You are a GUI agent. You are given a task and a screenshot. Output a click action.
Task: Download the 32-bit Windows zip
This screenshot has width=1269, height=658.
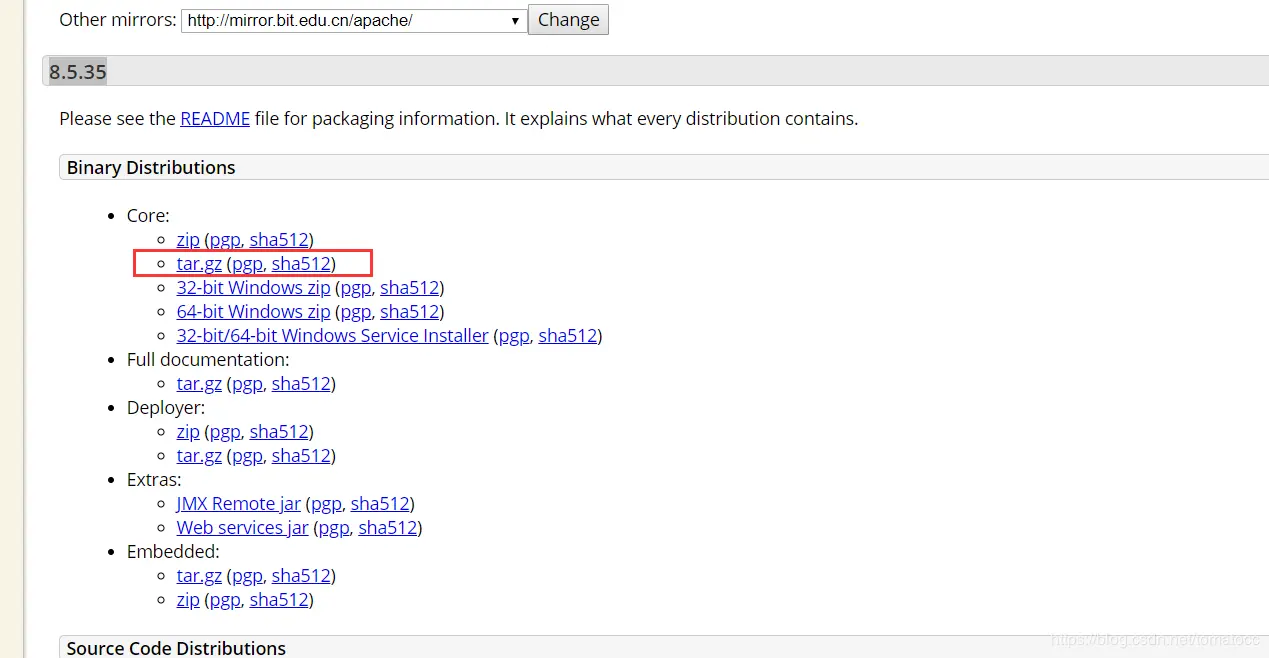253,288
